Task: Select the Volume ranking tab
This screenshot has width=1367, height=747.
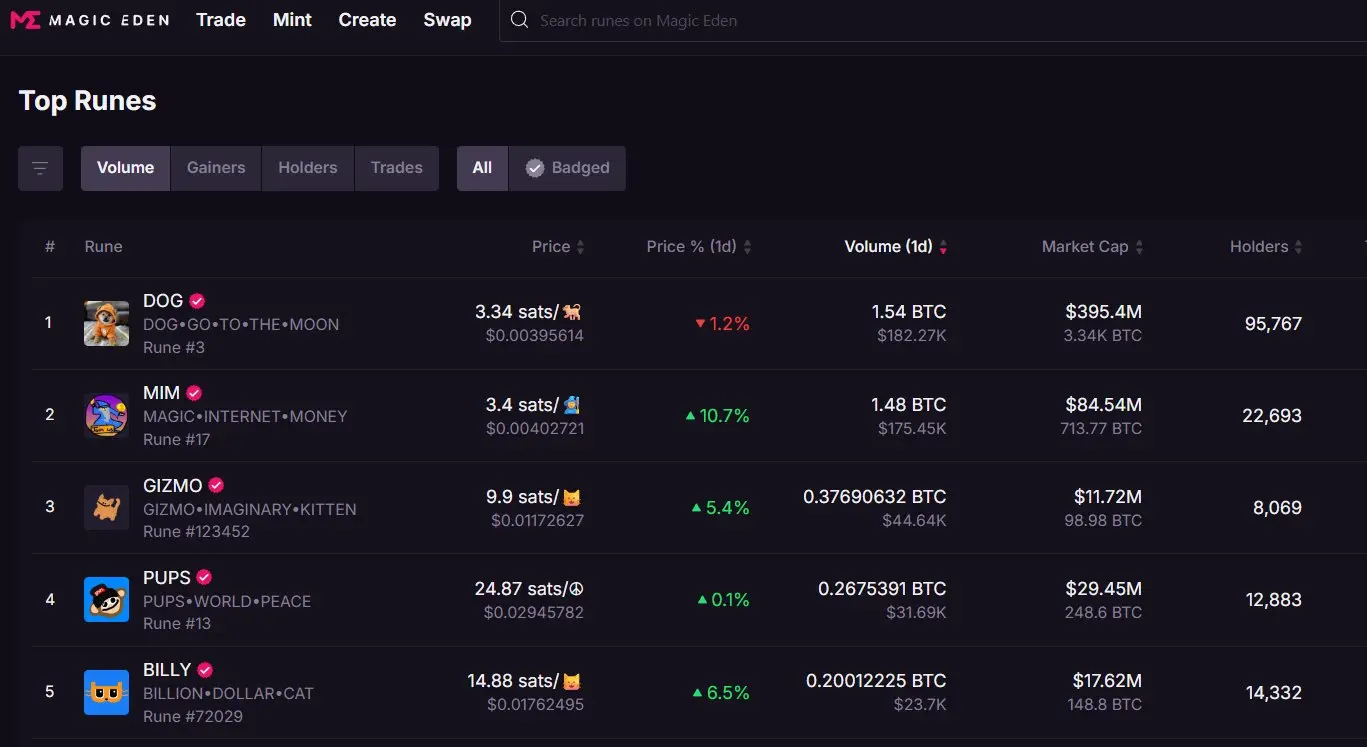Action: pos(125,168)
